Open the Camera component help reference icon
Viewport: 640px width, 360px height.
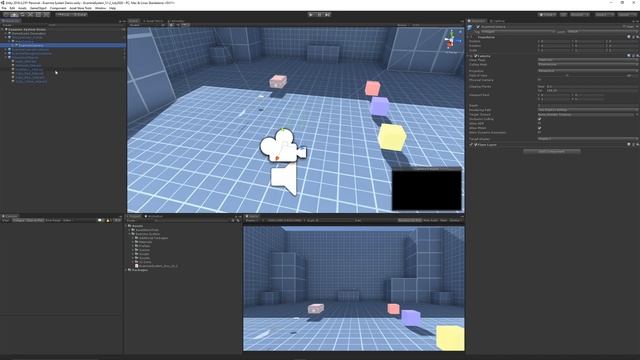pyautogui.click(x=629, y=56)
